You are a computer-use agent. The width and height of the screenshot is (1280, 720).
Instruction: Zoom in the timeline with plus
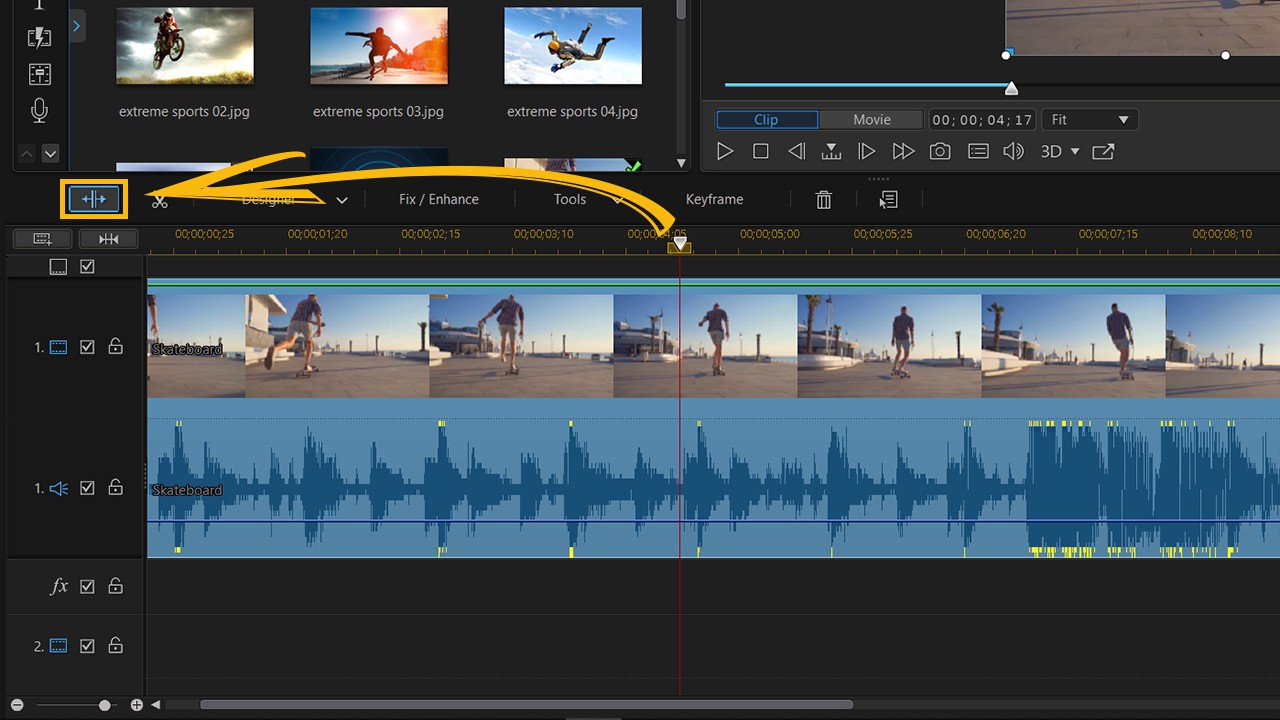click(136, 705)
